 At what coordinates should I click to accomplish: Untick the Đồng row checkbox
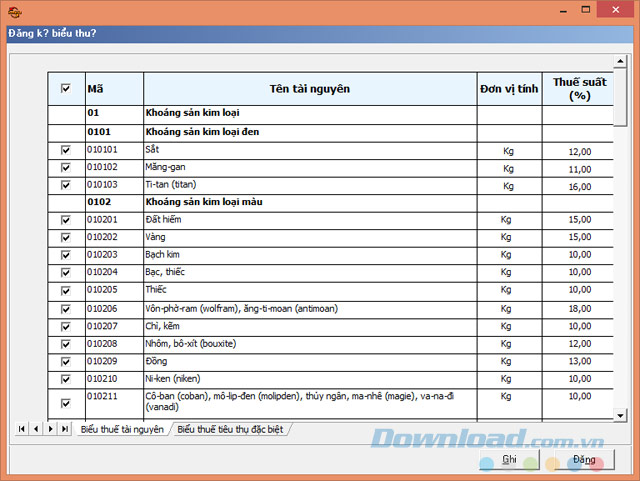click(x=66, y=361)
